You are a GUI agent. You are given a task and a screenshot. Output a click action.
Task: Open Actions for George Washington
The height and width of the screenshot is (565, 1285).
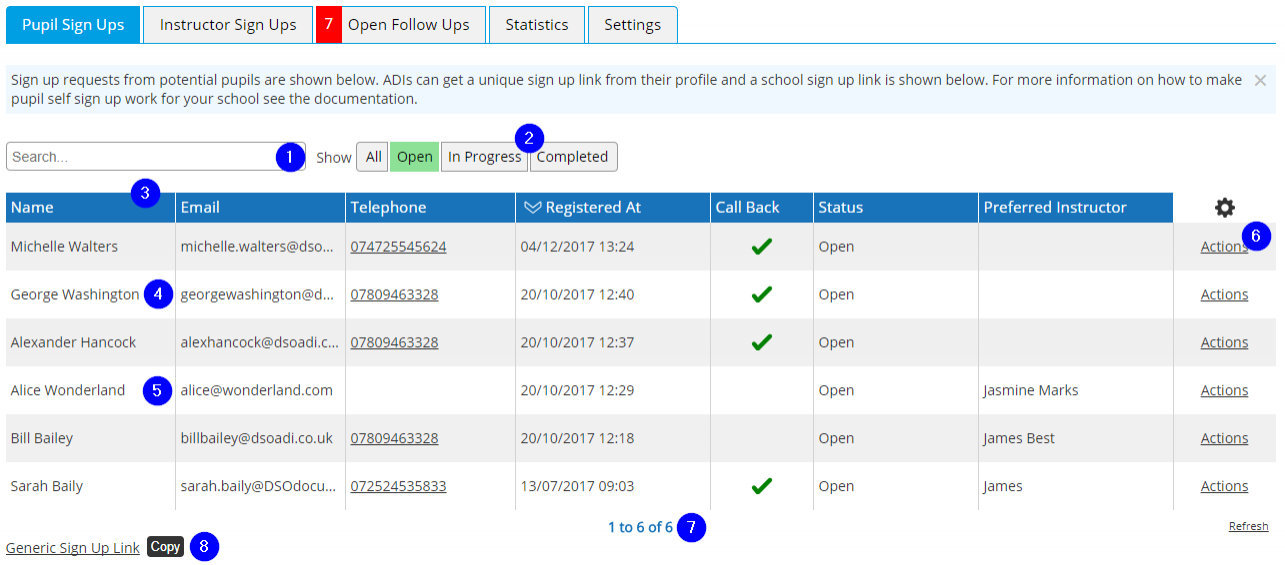1224,294
